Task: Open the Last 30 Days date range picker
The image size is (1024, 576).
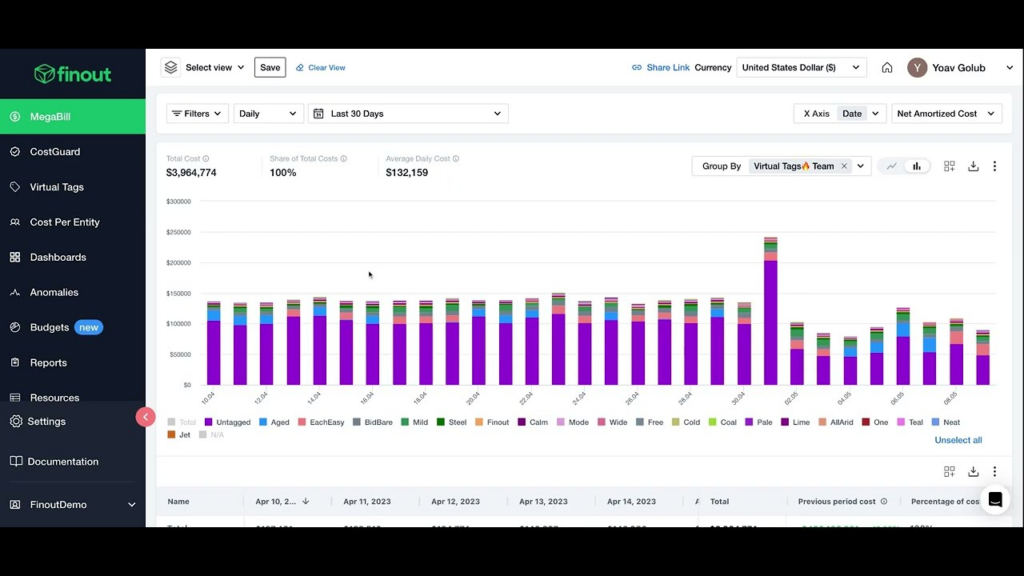Action: pos(408,113)
